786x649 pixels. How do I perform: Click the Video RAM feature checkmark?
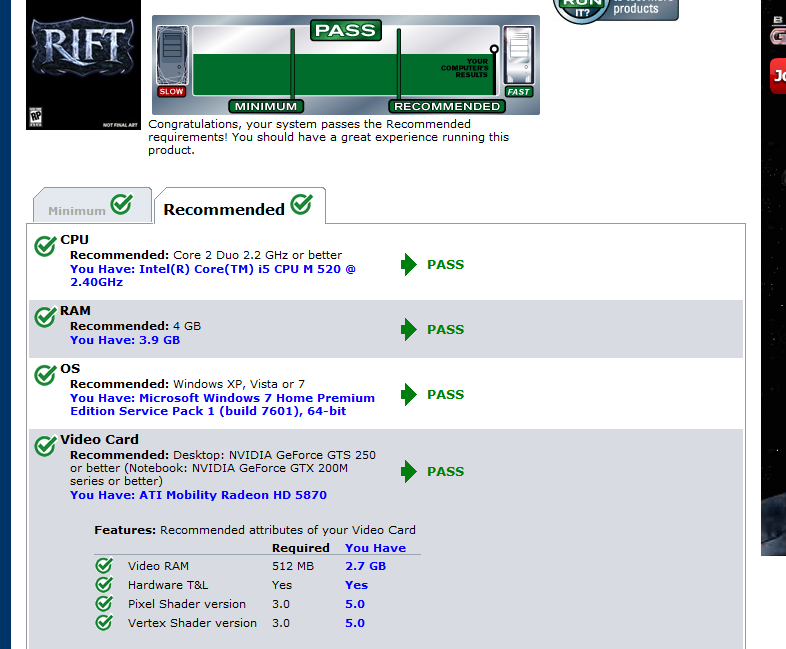tap(104, 566)
